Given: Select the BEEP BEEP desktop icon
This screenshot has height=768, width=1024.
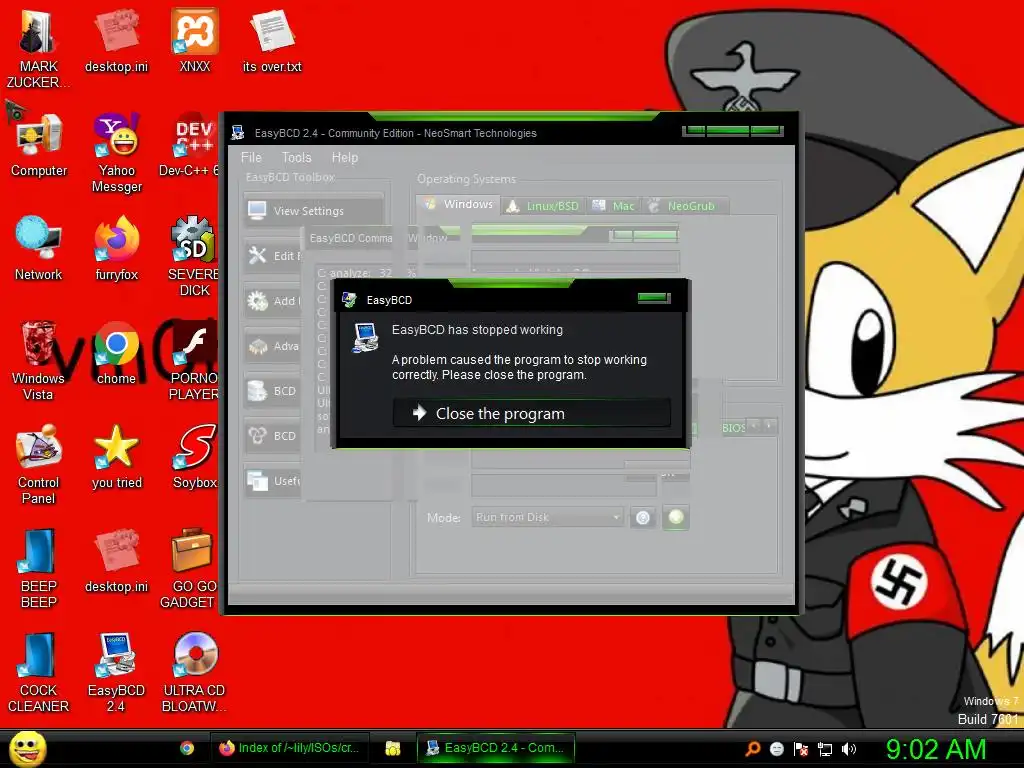Looking at the screenshot, I should coord(39,569).
